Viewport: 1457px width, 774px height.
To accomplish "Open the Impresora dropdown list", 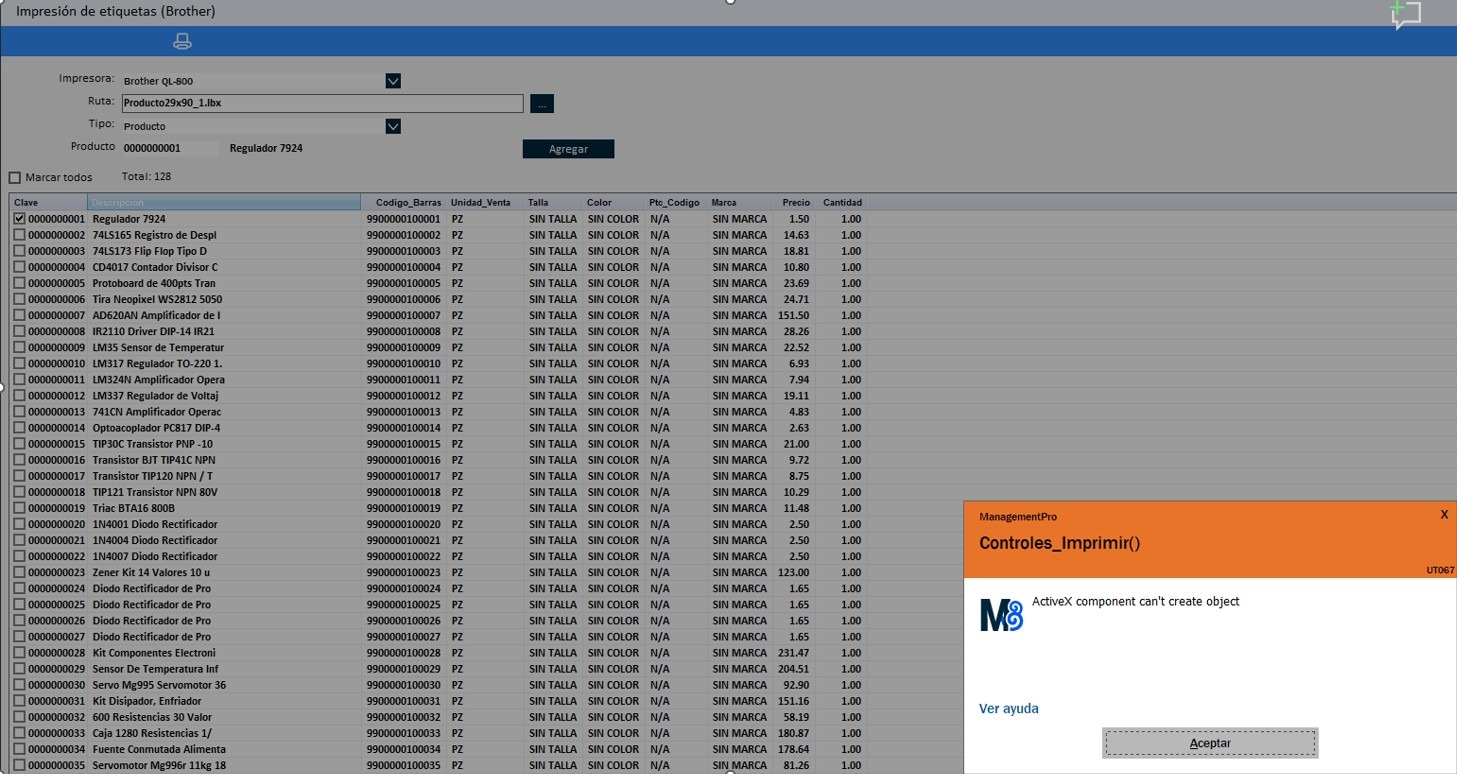I will pos(393,81).
